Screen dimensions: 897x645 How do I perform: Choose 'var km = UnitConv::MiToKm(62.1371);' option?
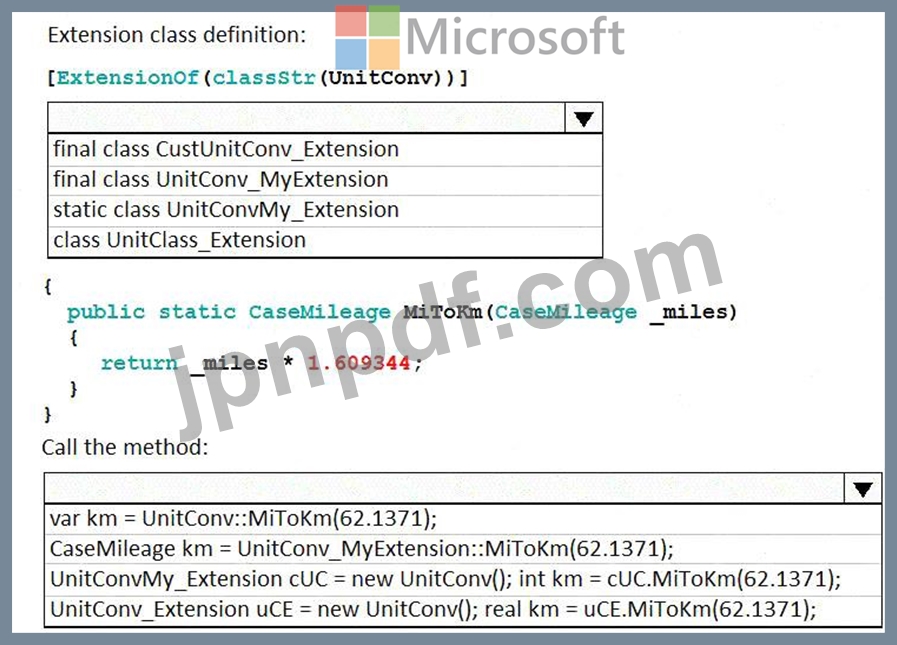coord(244,518)
